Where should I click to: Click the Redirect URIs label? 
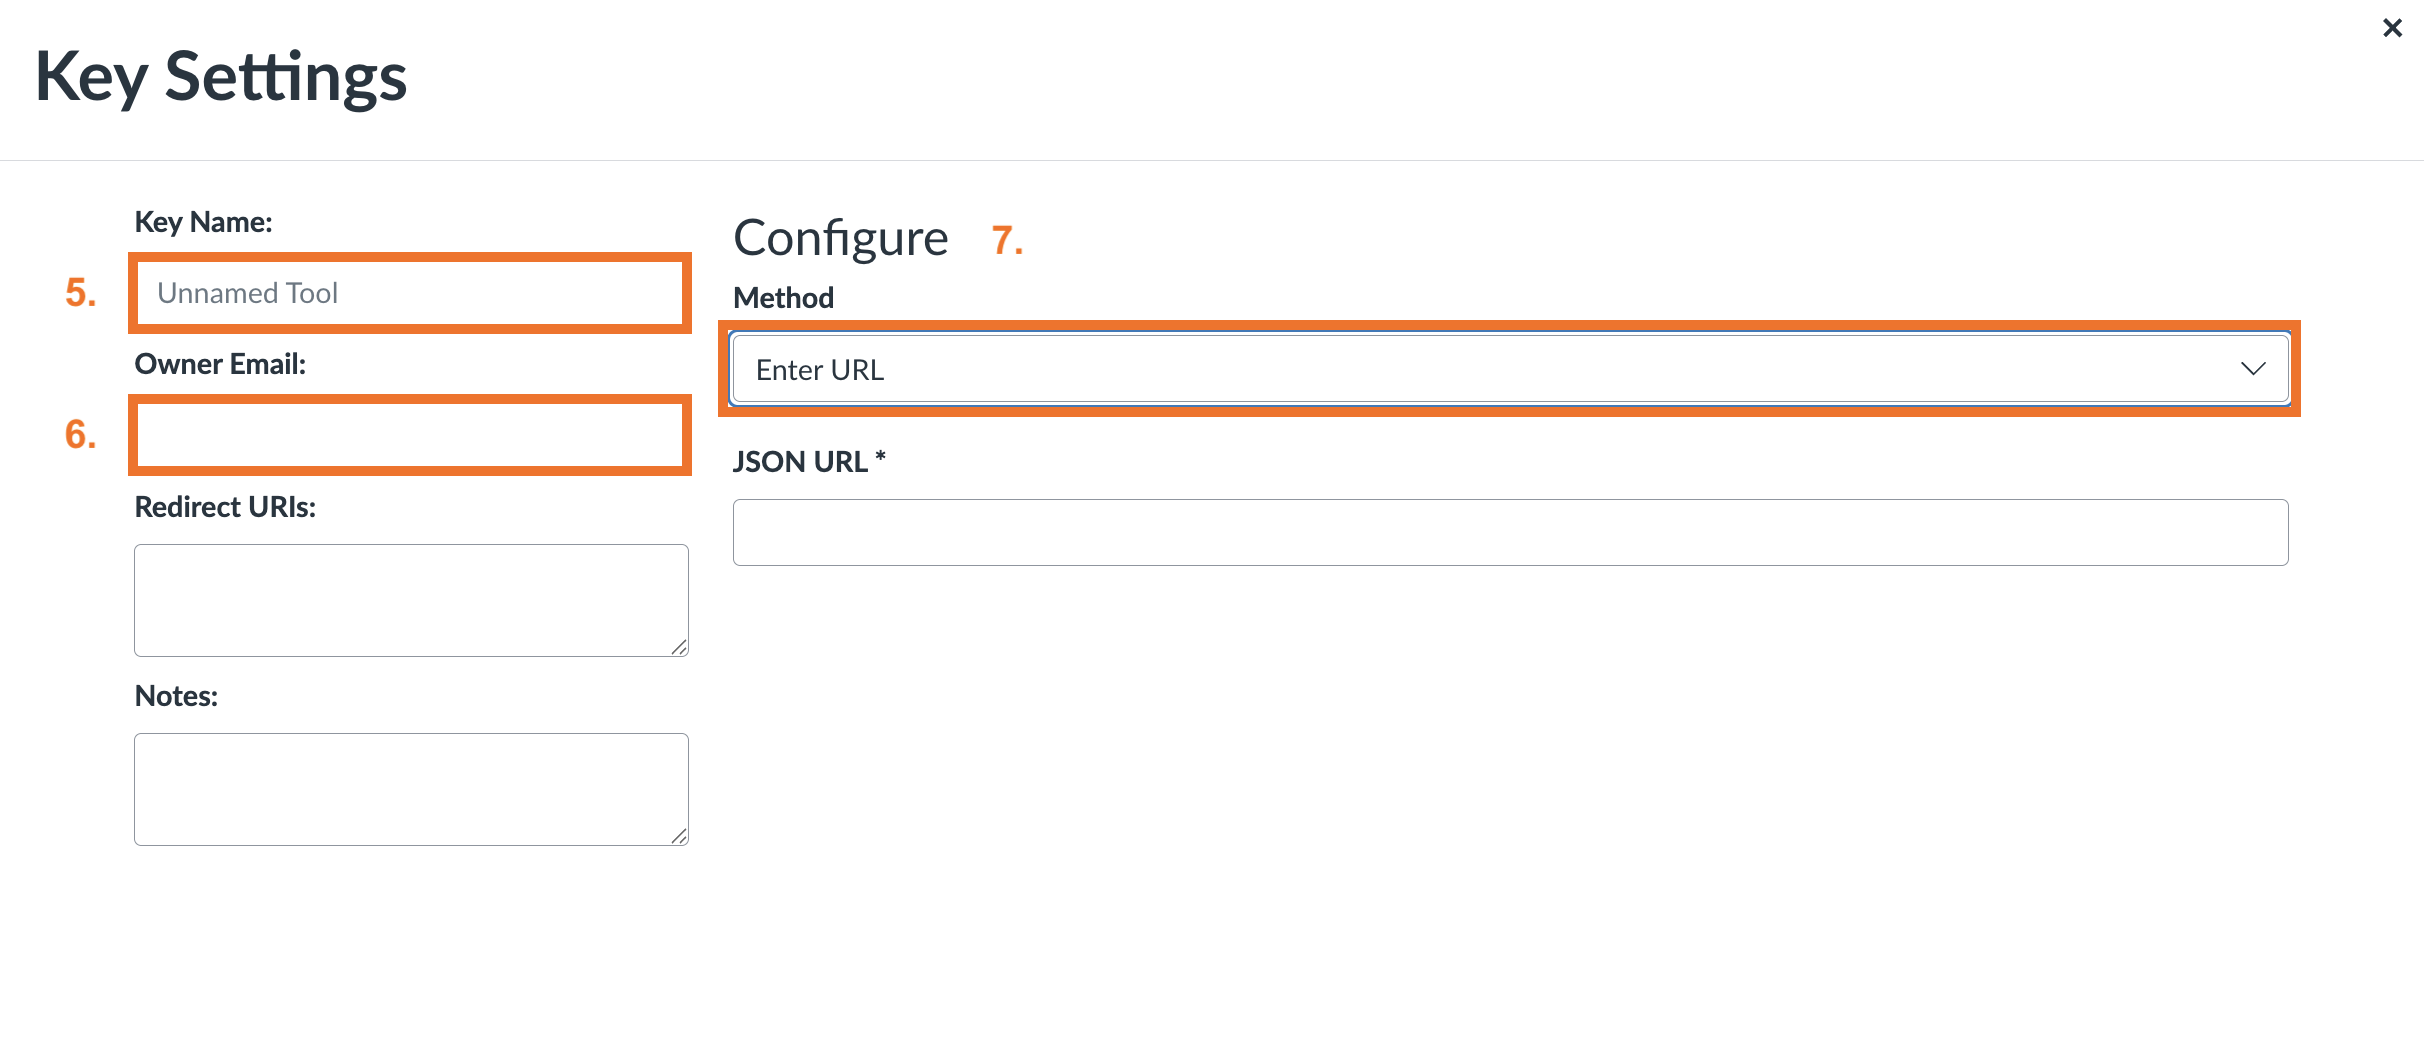tap(225, 507)
